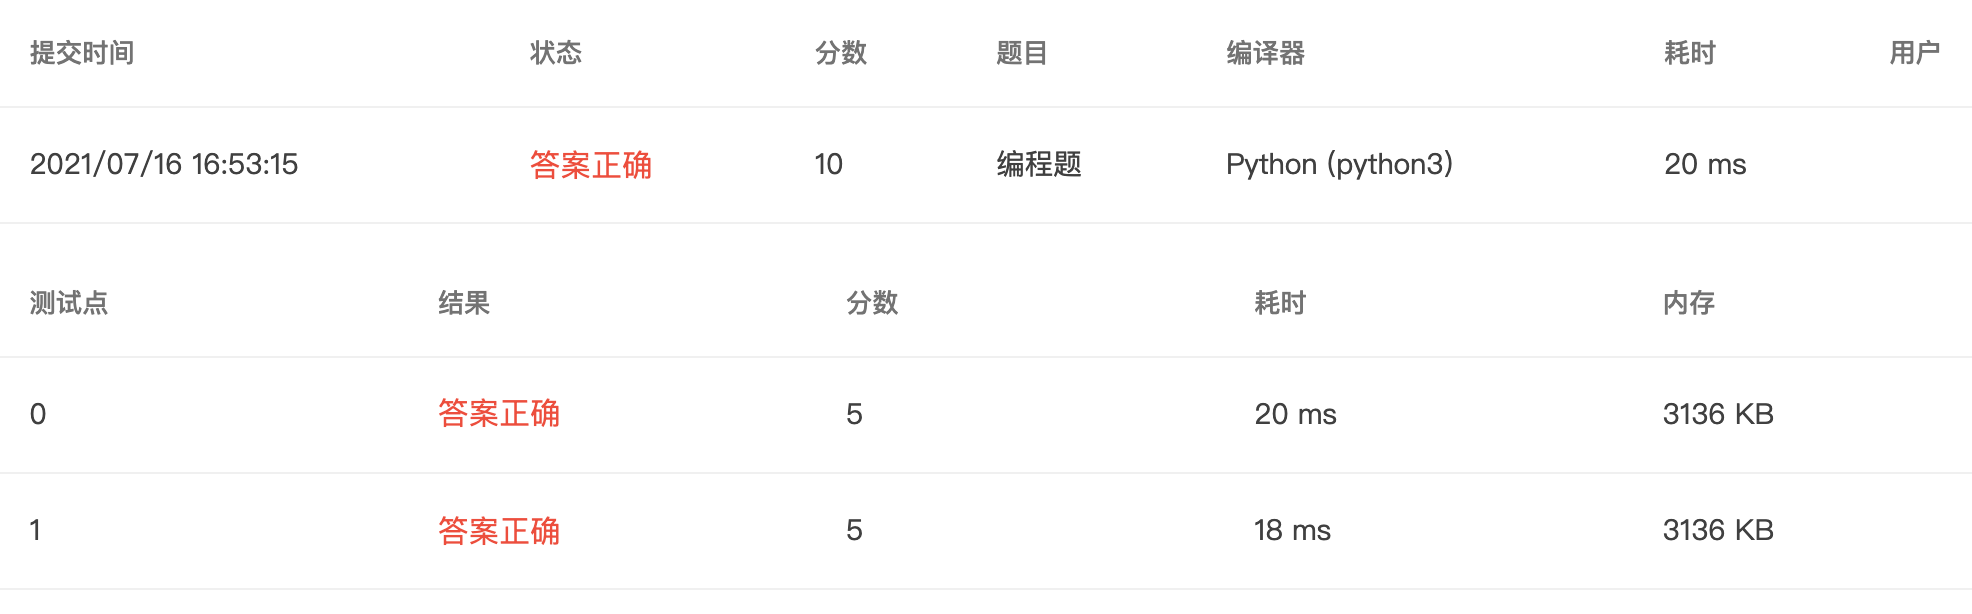
Task: Click the 用户 column header
Action: [1915, 53]
